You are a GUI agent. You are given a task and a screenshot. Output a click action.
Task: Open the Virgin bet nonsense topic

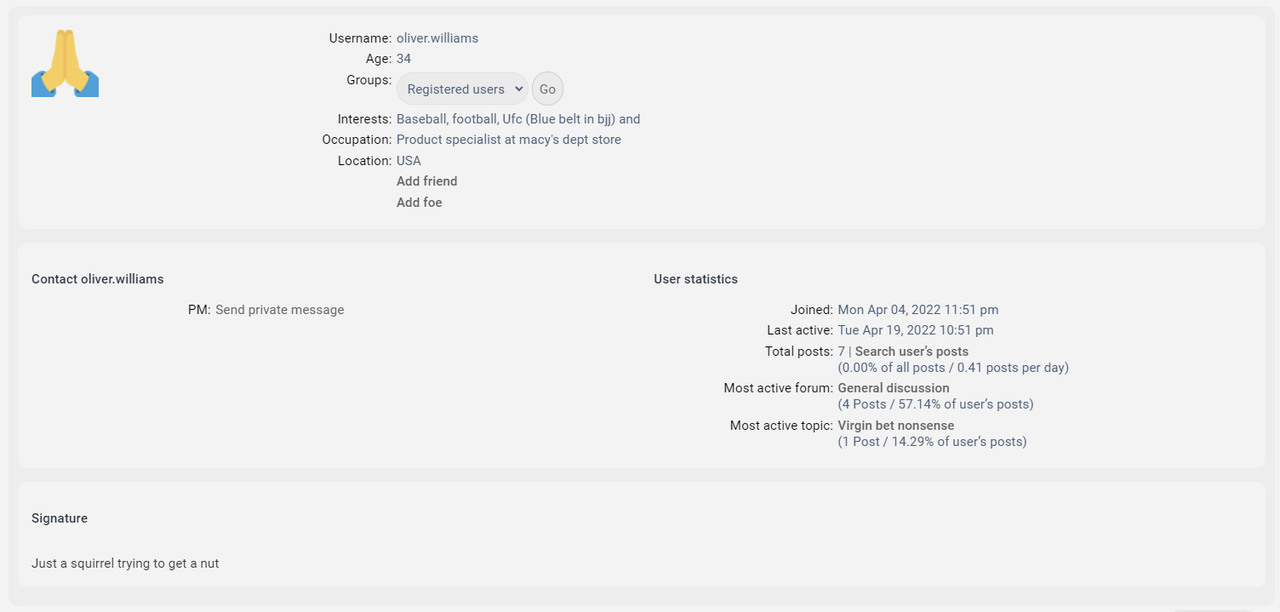pyautogui.click(x=896, y=425)
